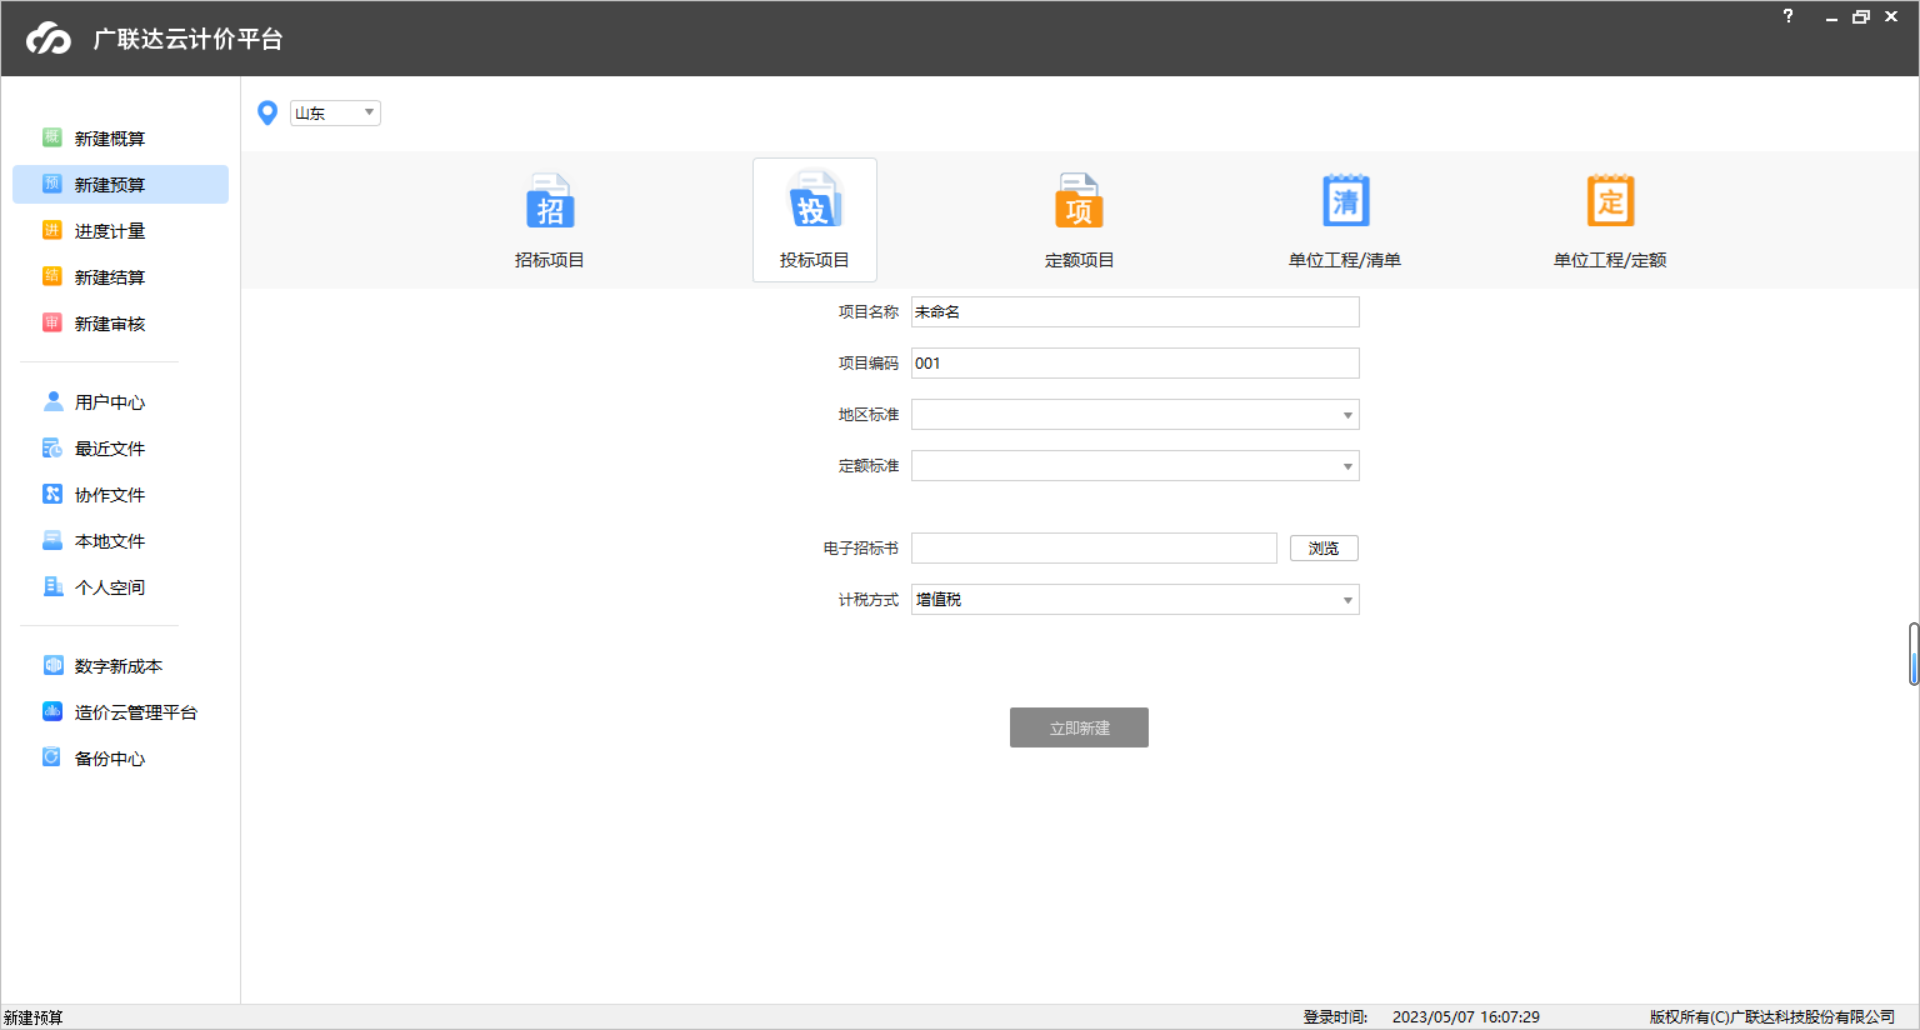Image resolution: width=1920 pixels, height=1030 pixels.
Task: Select the 单位工程/定额 icon
Action: click(1610, 201)
